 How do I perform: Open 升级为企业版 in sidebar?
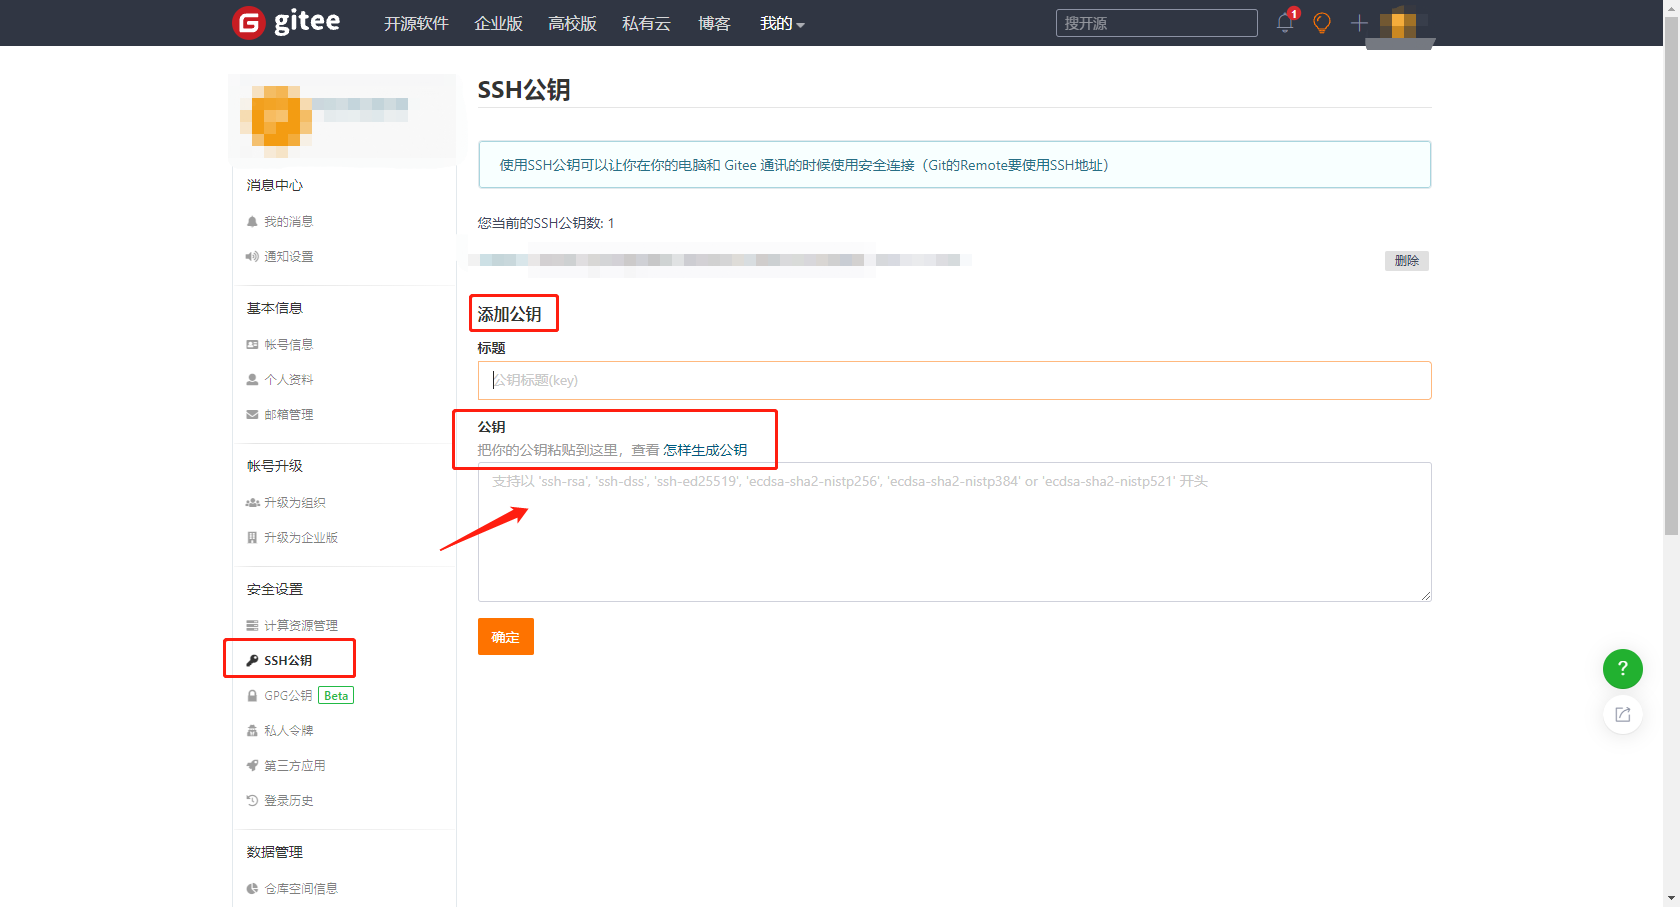coord(291,538)
